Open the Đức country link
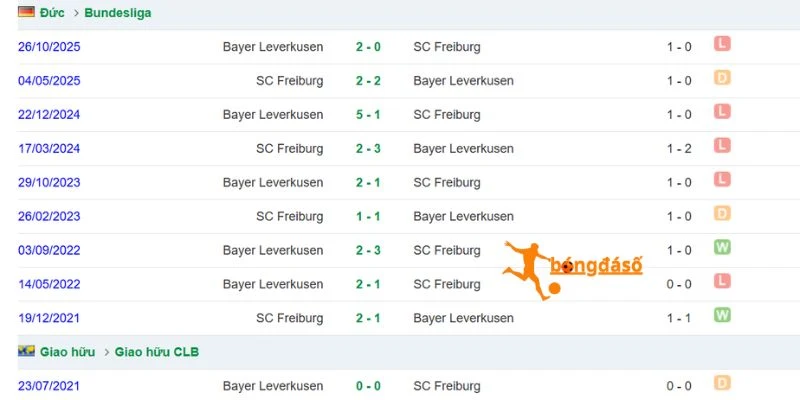800x400 pixels. pos(52,13)
